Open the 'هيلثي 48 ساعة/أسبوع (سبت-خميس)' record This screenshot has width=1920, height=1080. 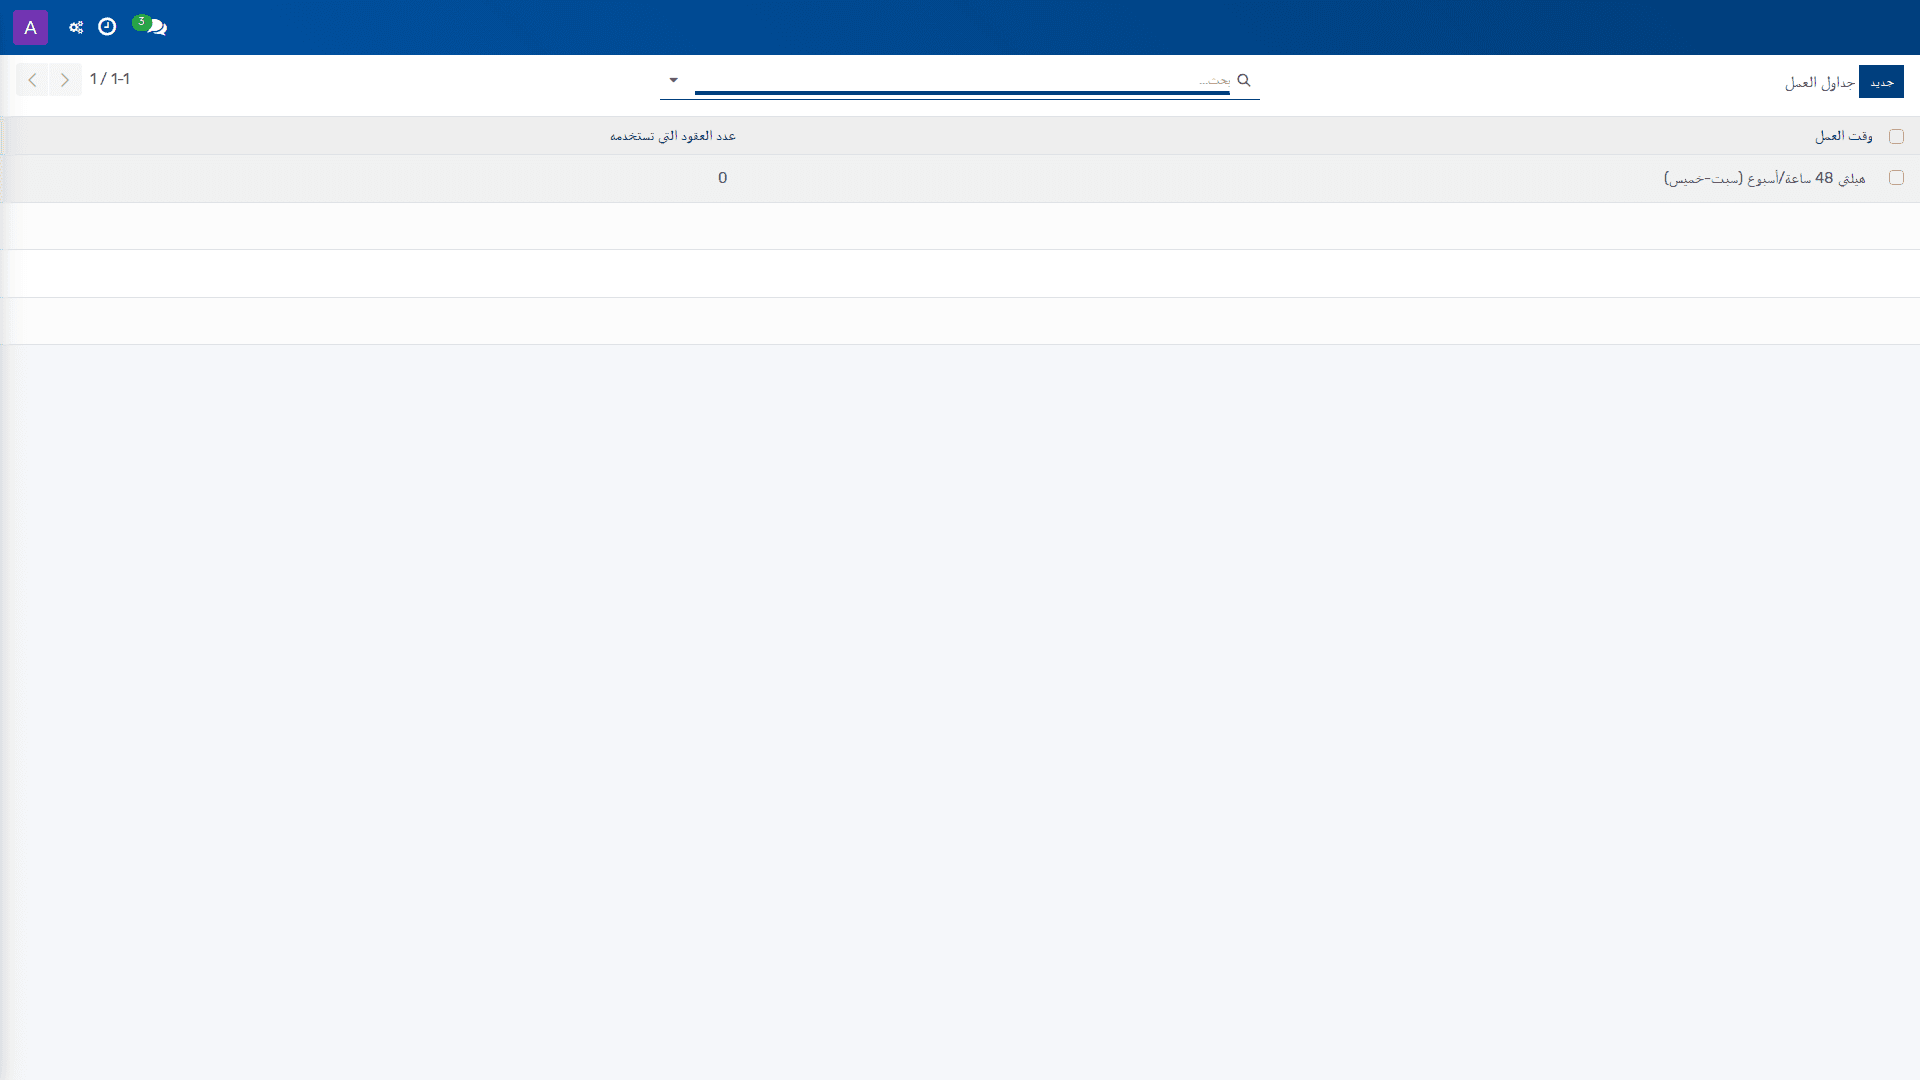click(x=1765, y=178)
